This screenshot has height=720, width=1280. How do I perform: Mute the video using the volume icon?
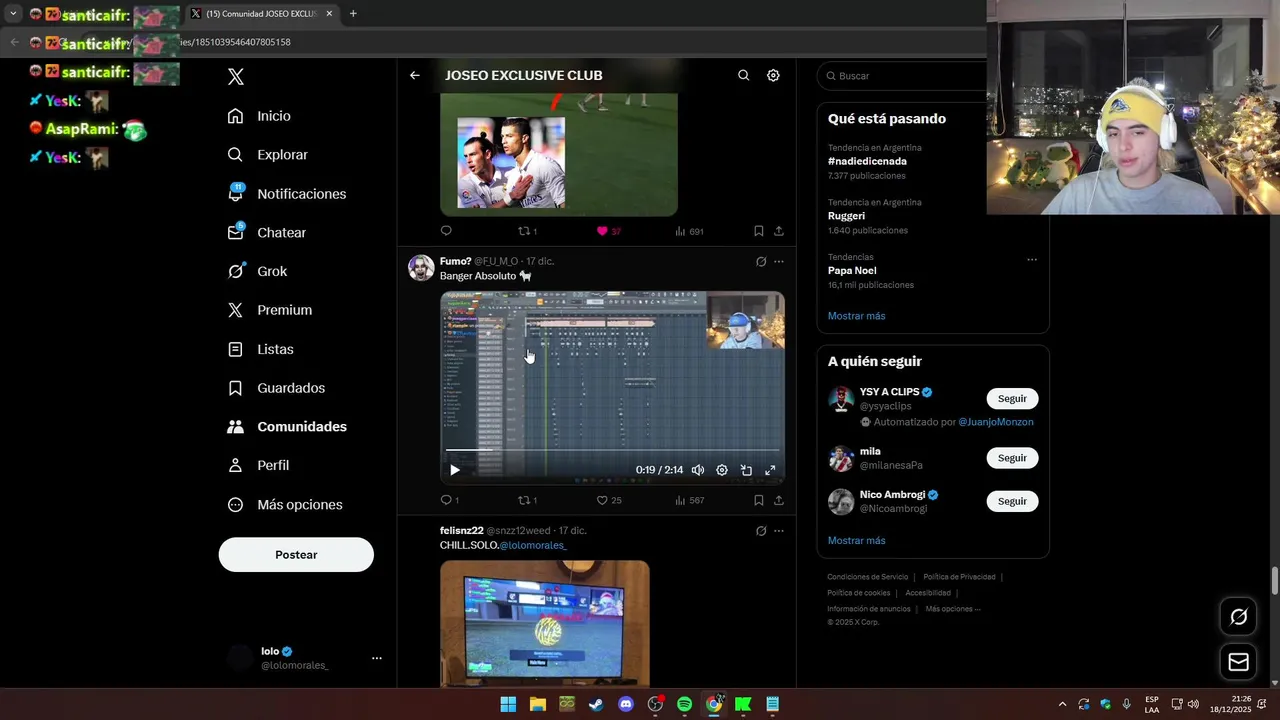698,470
